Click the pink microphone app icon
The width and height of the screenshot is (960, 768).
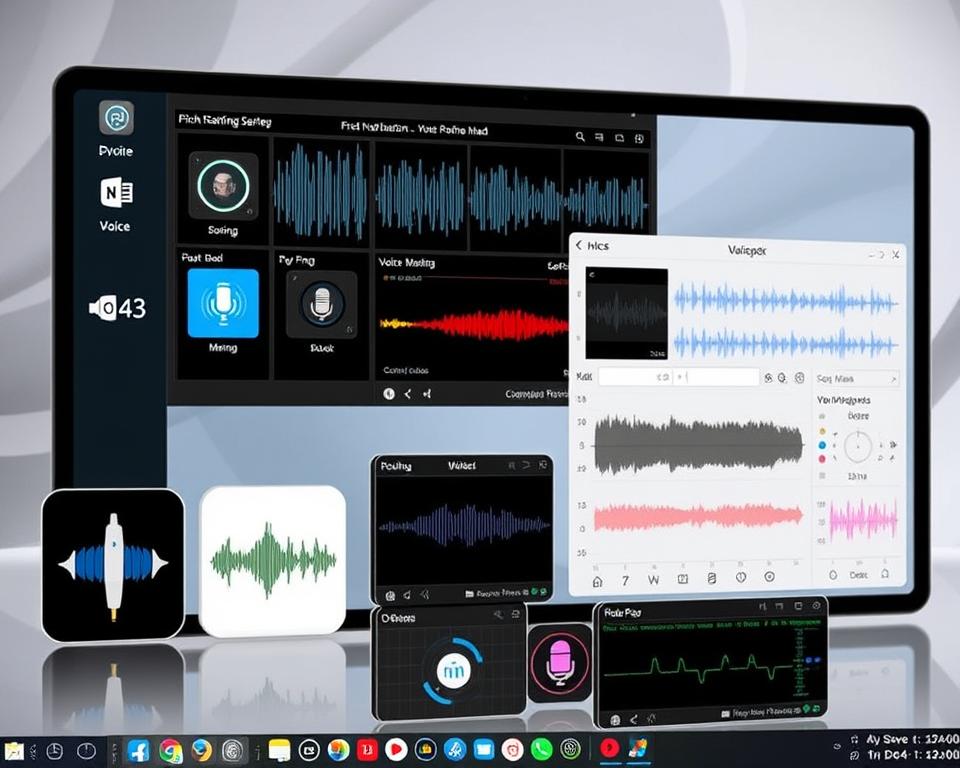[559, 661]
